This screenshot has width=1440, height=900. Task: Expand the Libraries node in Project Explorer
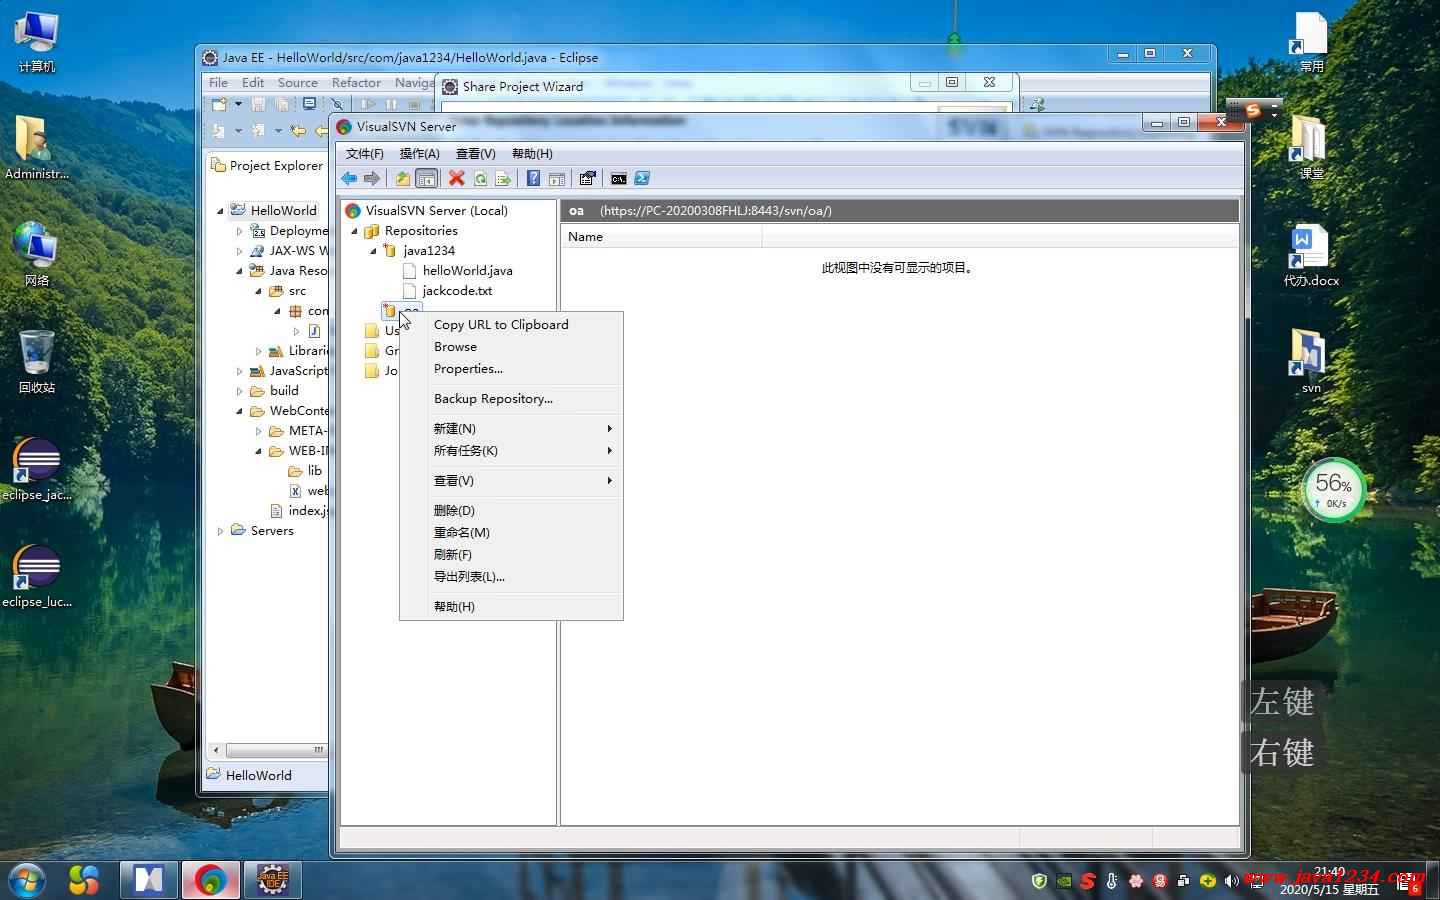258,351
